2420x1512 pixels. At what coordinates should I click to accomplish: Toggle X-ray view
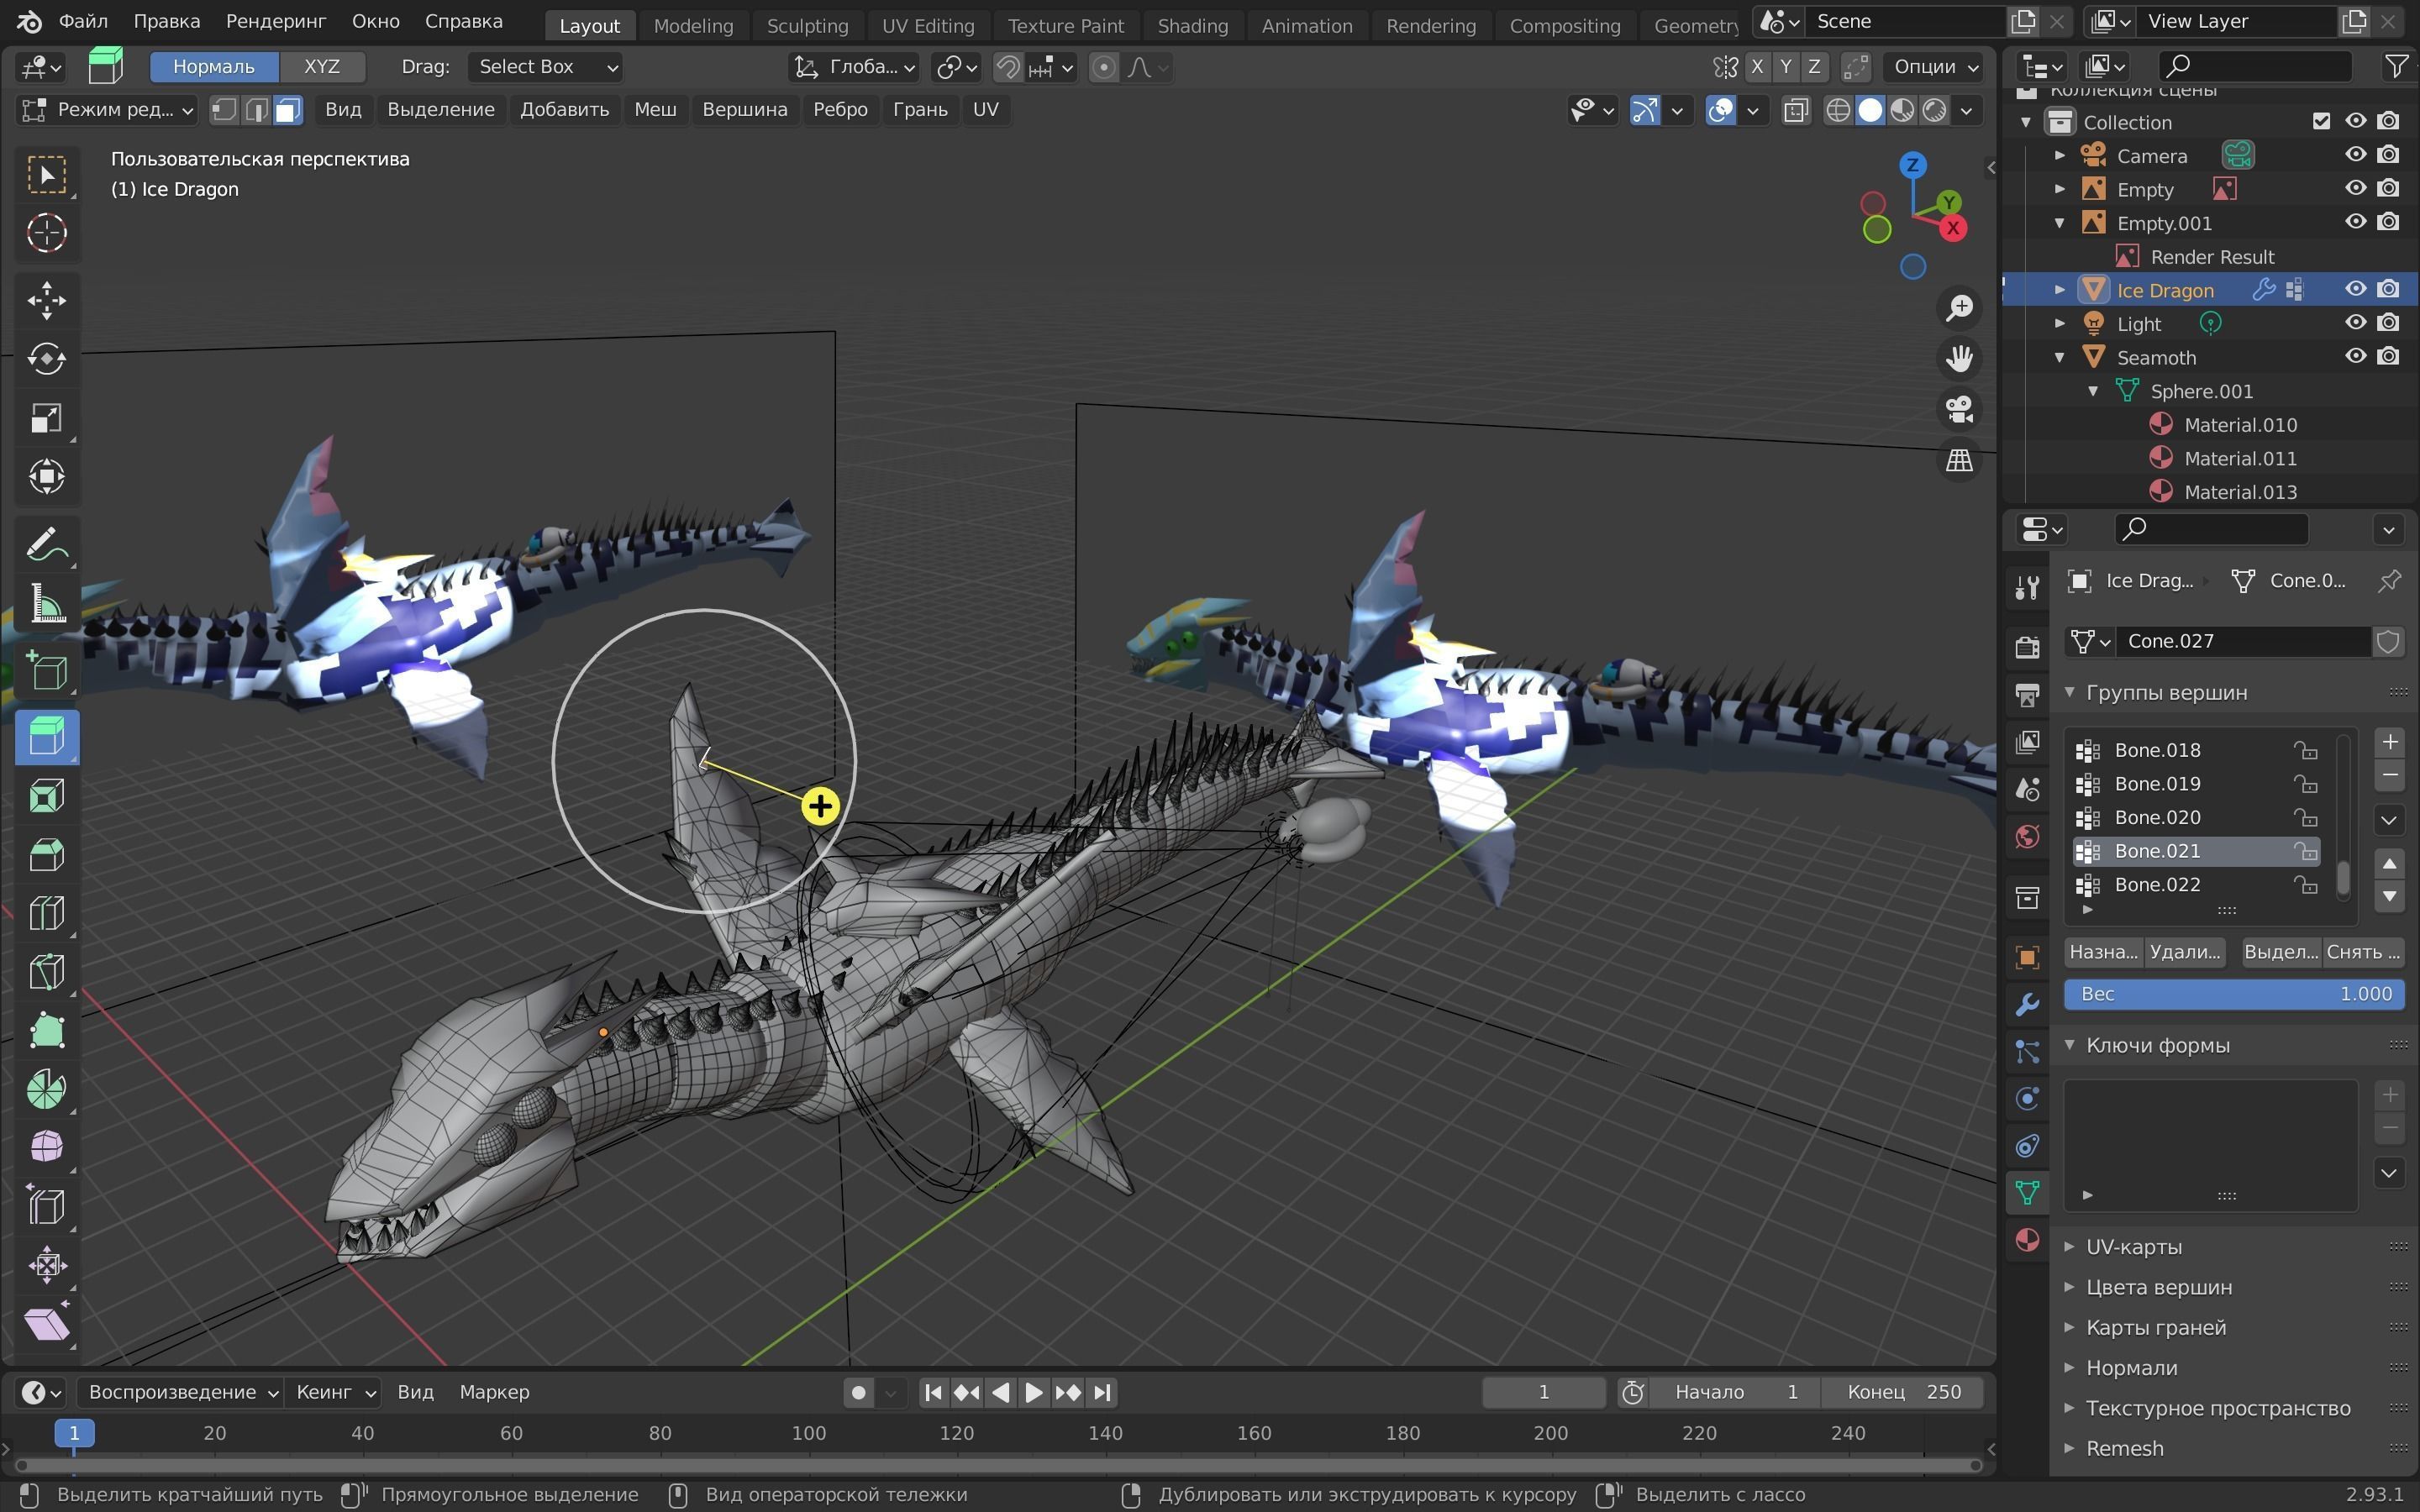pyautogui.click(x=1796, y=110)
